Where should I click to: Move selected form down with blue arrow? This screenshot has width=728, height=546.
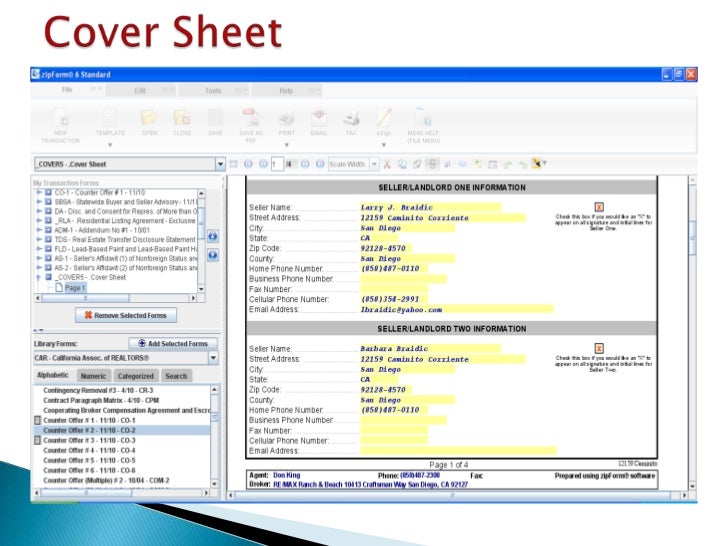213,255
